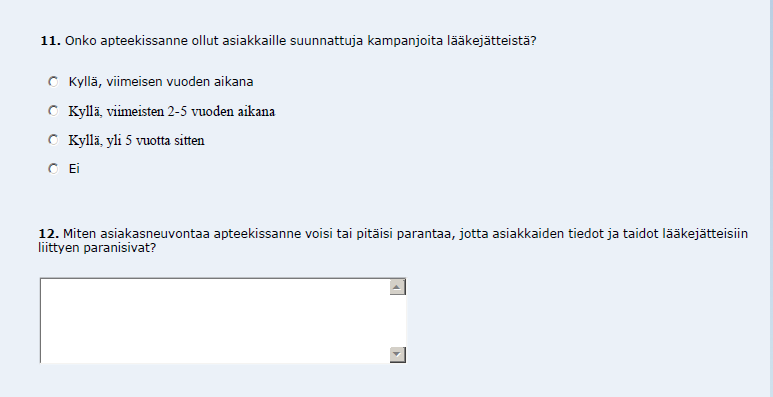The width and height of the screenshot is (773, 397).
Task: Select the "Ei" radio circle
Action: [53, 169]
